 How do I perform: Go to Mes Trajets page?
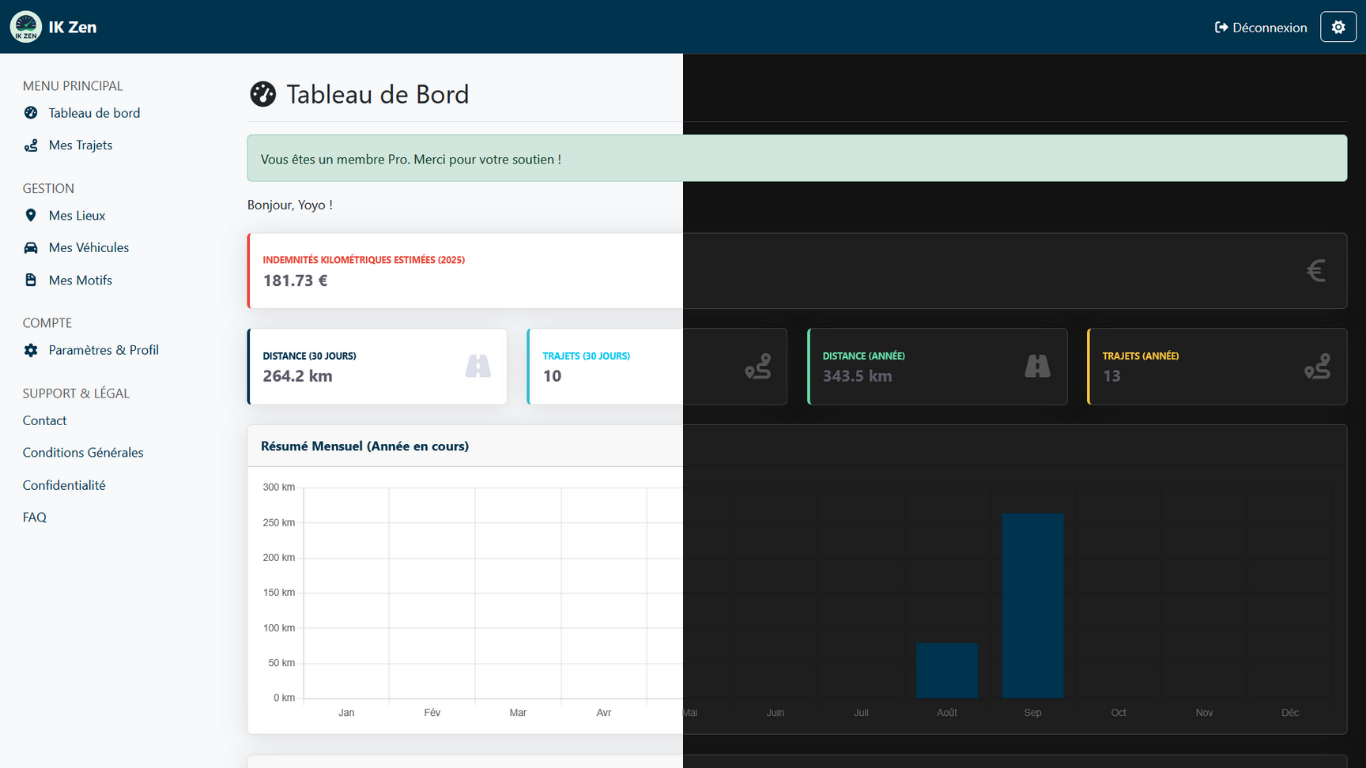point(80,145)
